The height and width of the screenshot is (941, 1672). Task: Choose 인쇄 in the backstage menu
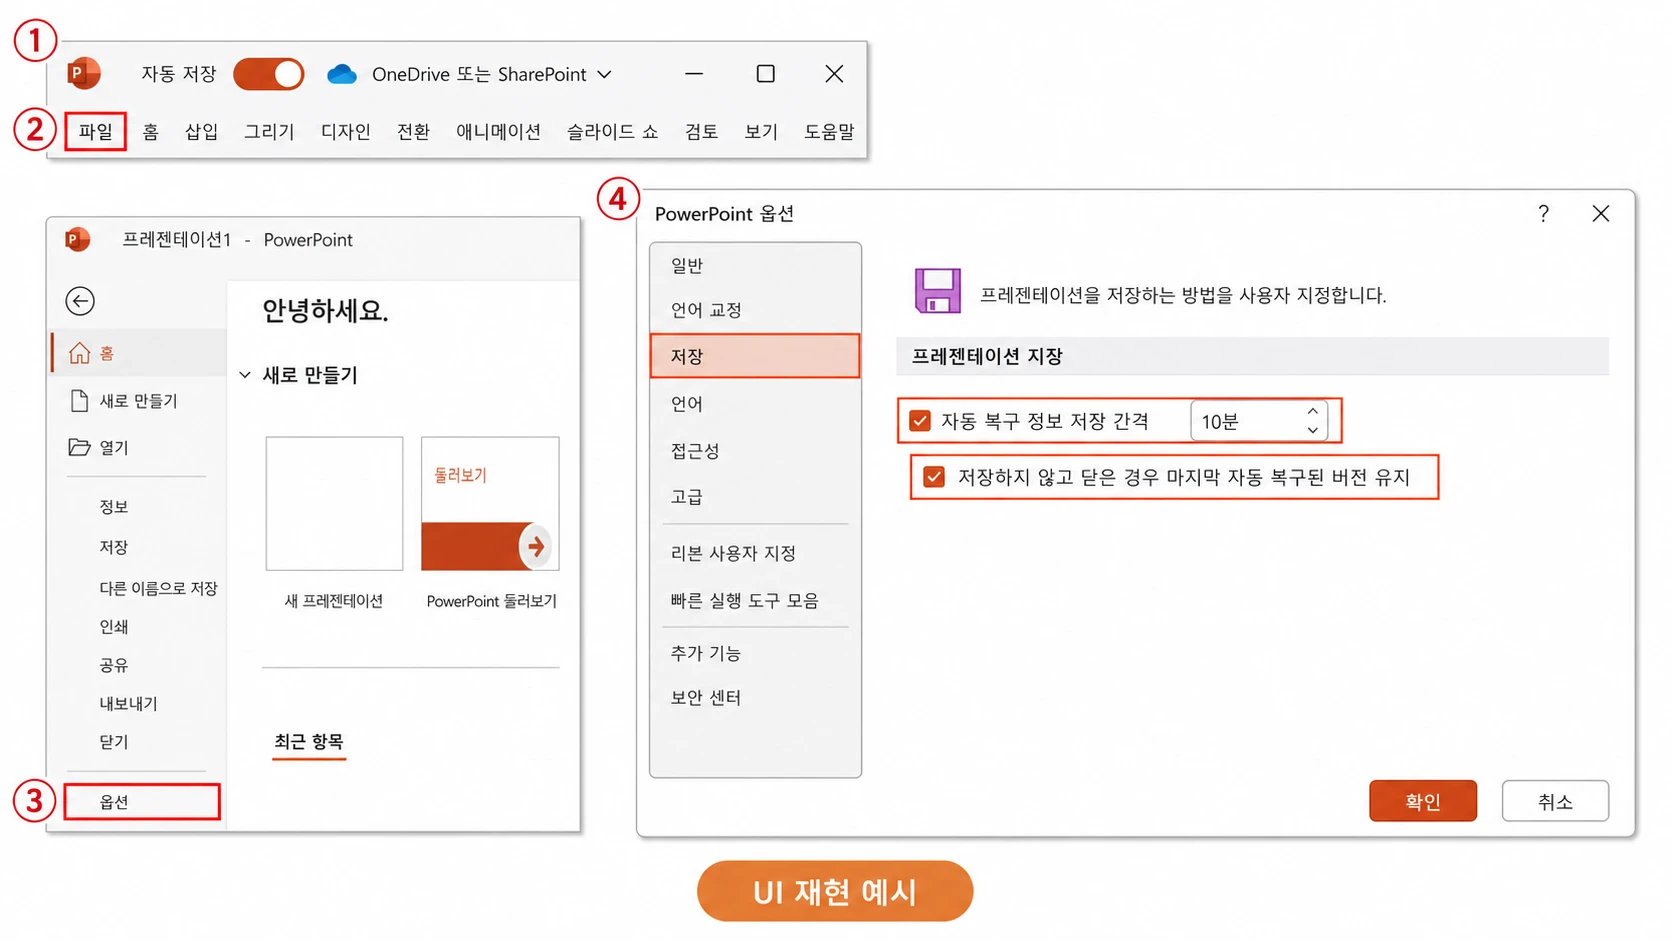(114, 627)
